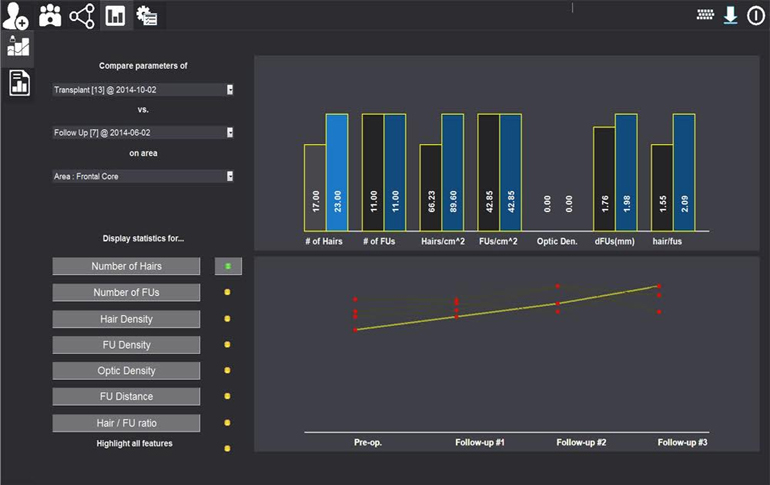Toggle the Number of Hairs green indicator
The height and width of the screenshot is (485, 770).
(228, 266)
